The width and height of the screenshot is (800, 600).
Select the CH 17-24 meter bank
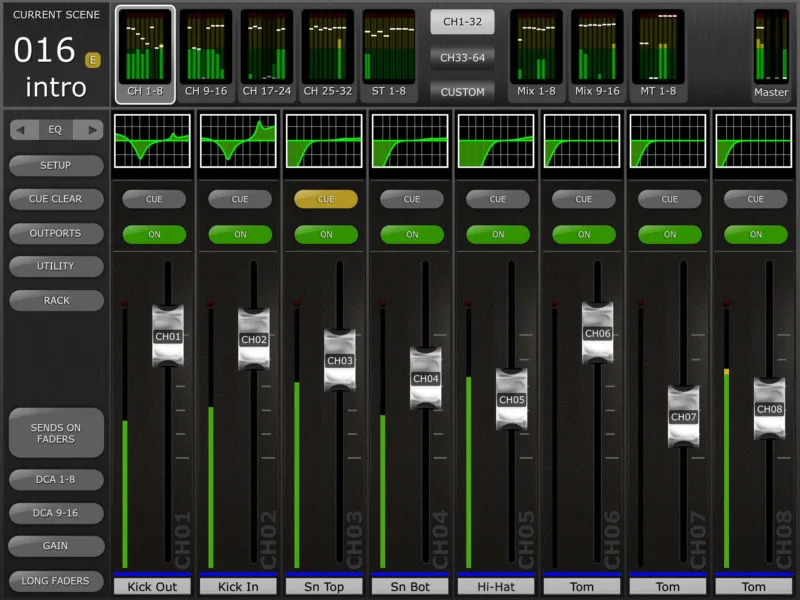coord(266,55)
